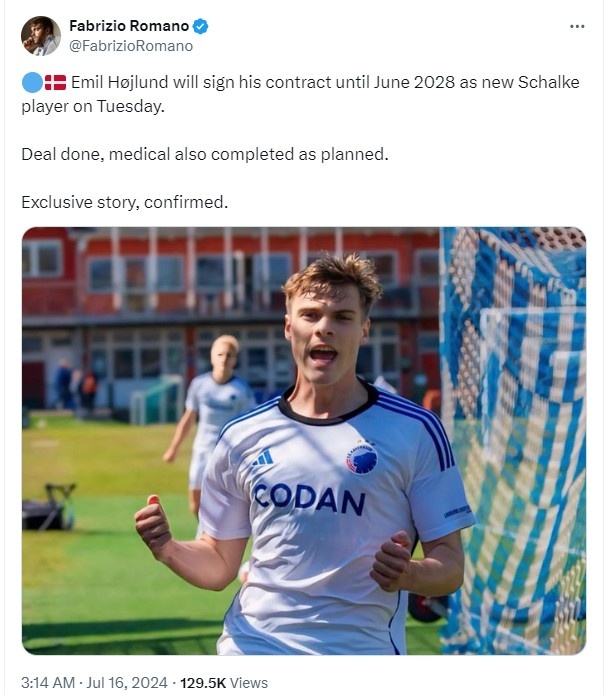606x695 pixels.
Task: Open the tweet's three-dot more menu
Action: coord(577,26)
